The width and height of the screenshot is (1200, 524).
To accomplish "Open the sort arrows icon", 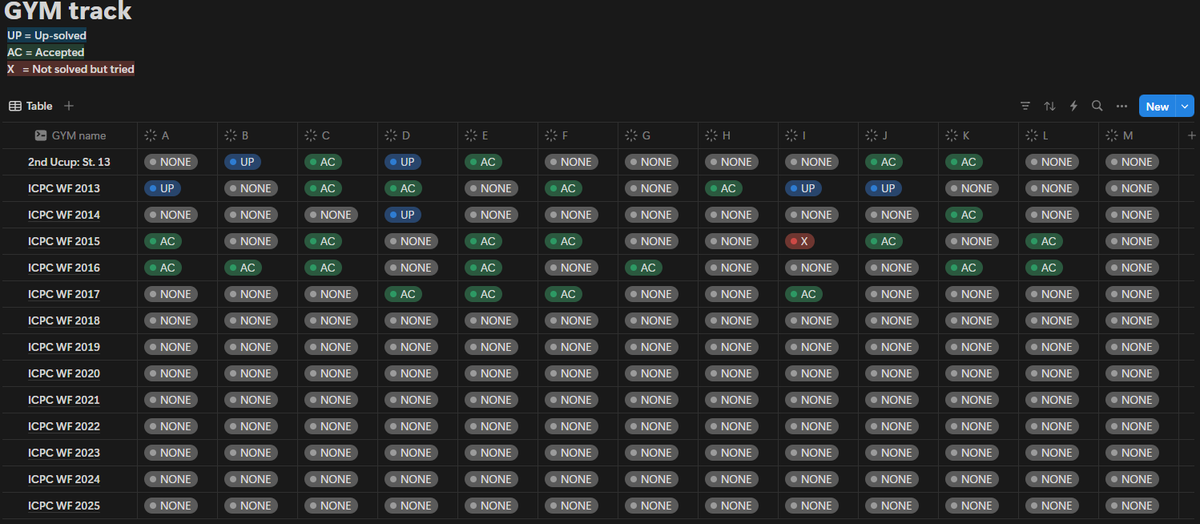I will click(1049, 106).
